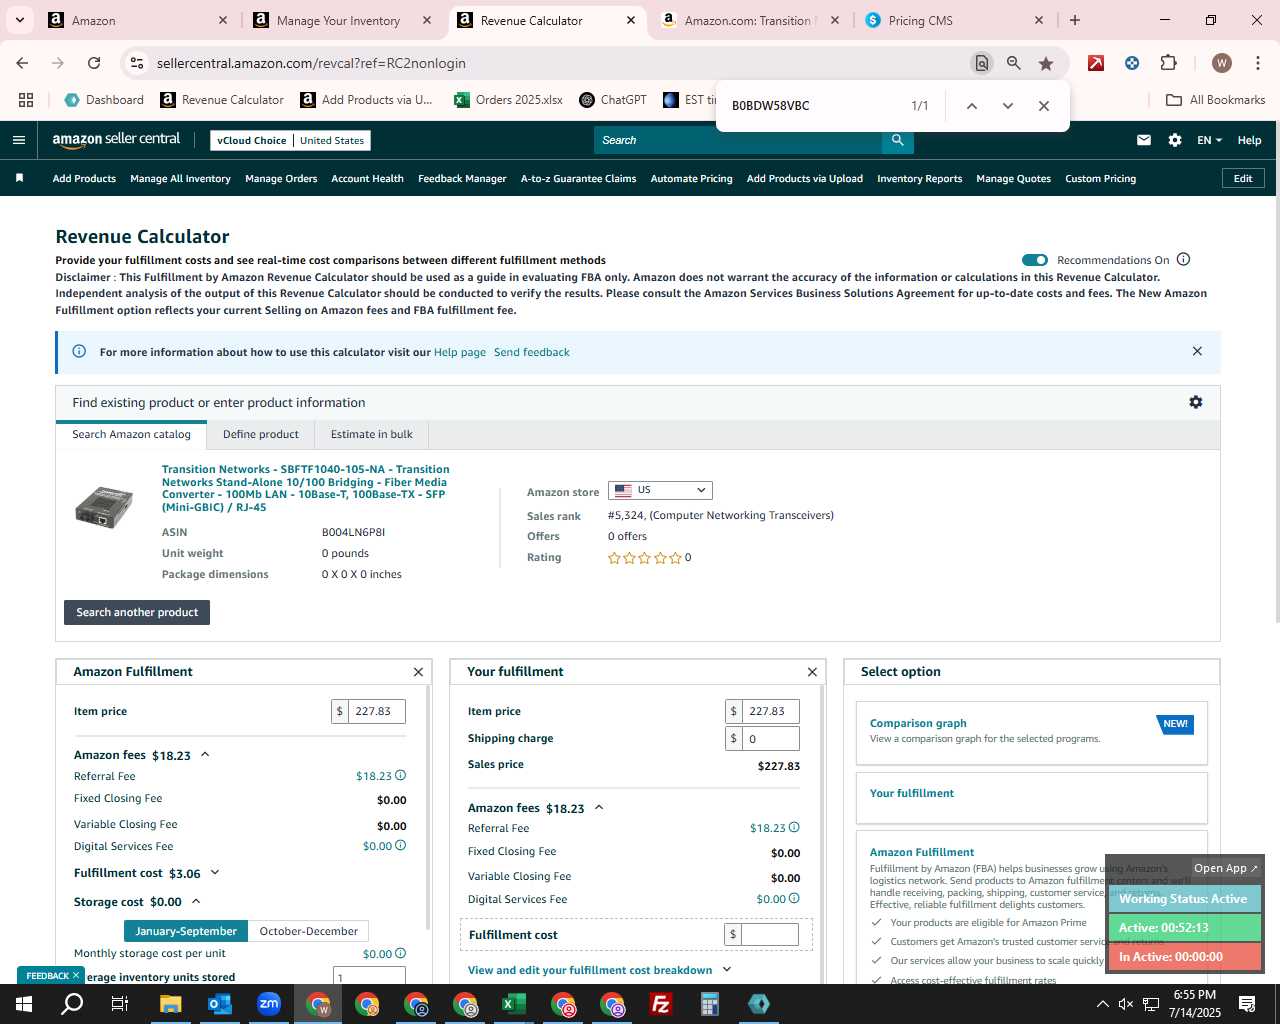Switch to Estimate in bulk tab
Screen dimensions: 1280x1024
(x=372, y=434)
